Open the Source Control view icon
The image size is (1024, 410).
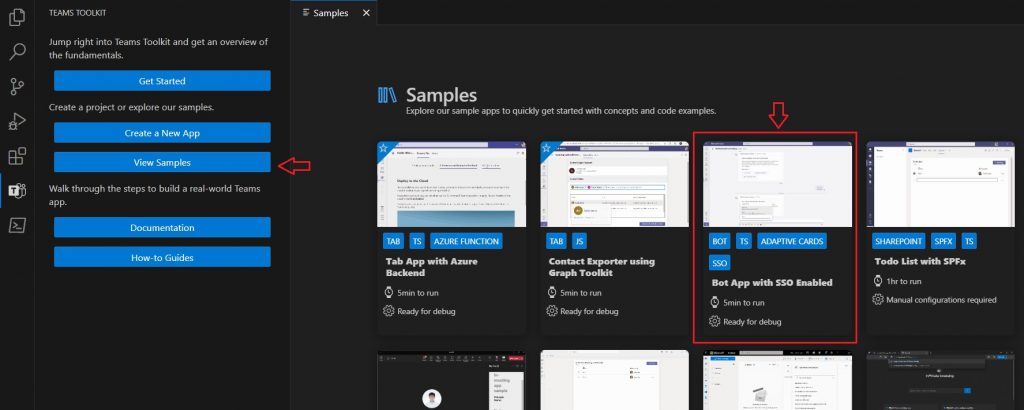click(x=16, y=87)
